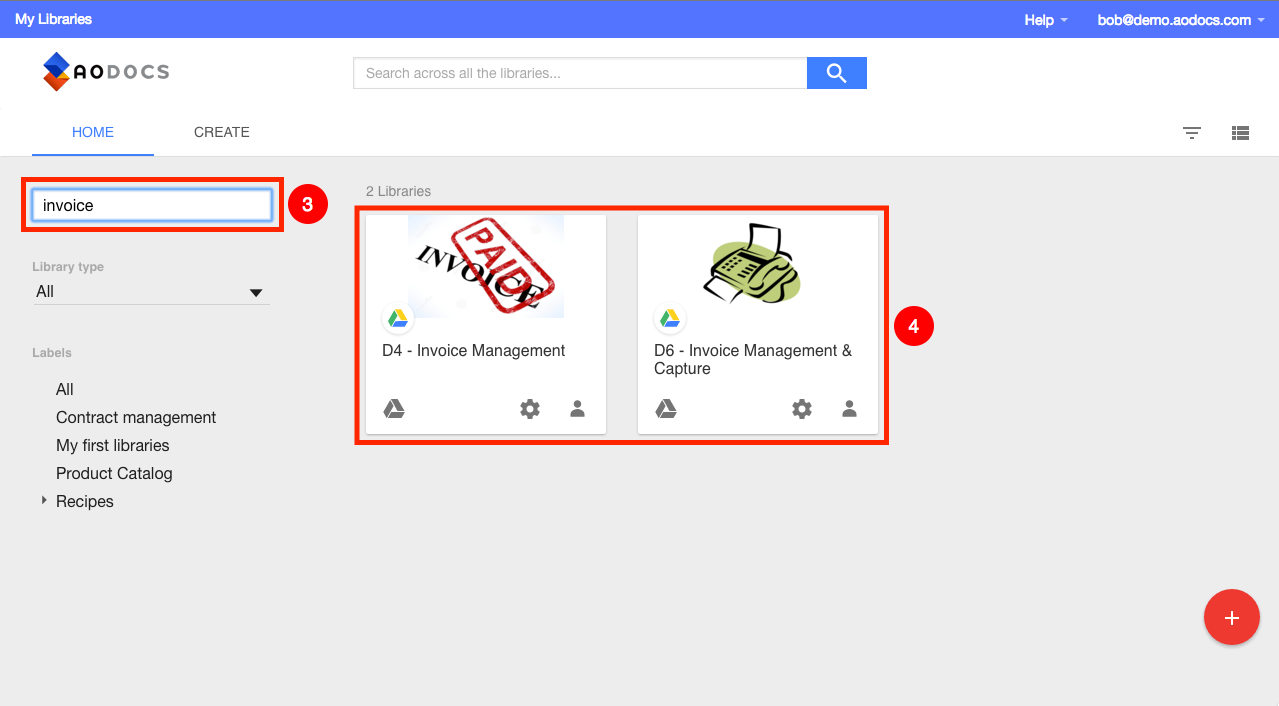Image resolution: width=1279 pixels, height=706 pixels.
Task: Open the bob@demo.aodocs.com account menu
Action: (x=1181, y=20)
